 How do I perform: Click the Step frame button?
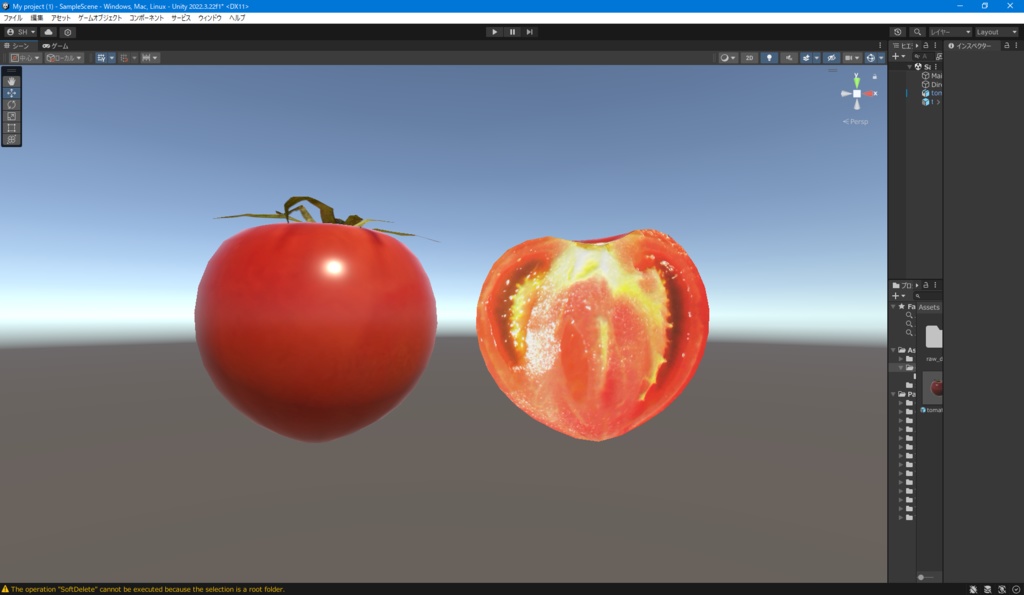(x=530, y=32)
